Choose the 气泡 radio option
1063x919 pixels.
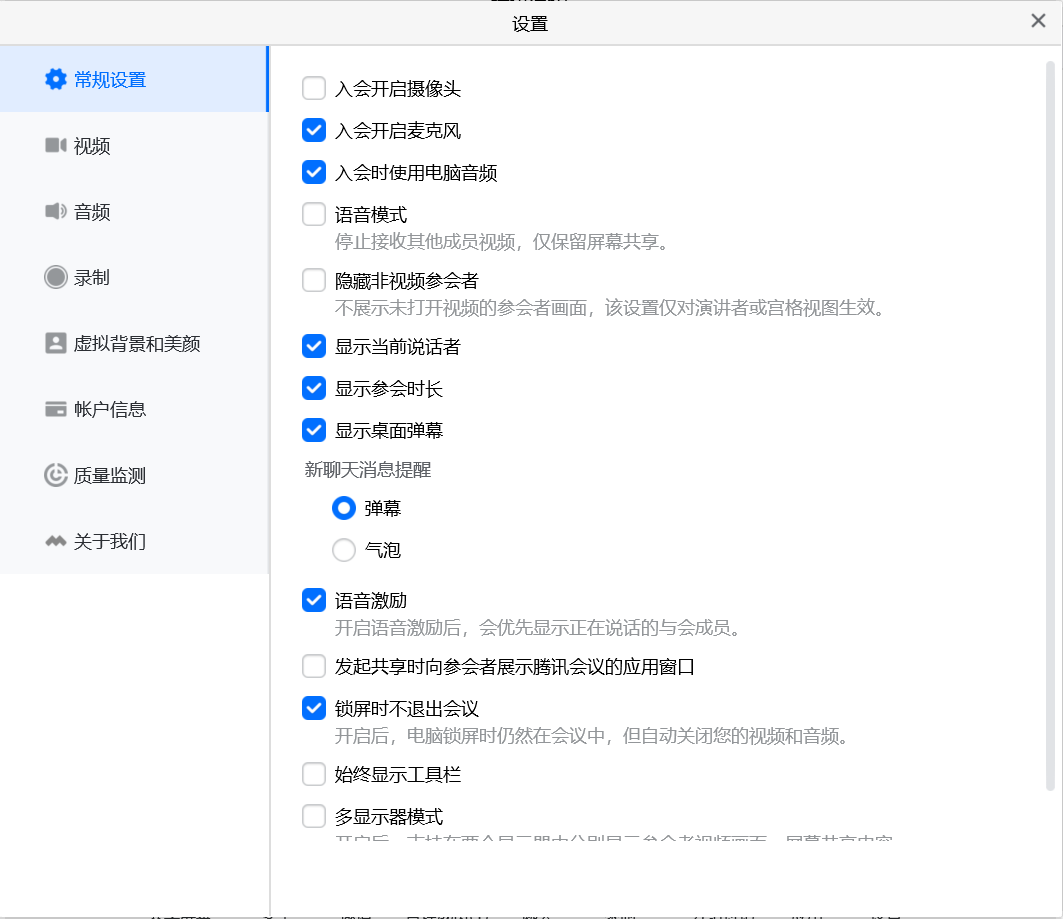[x=344, y=550]
